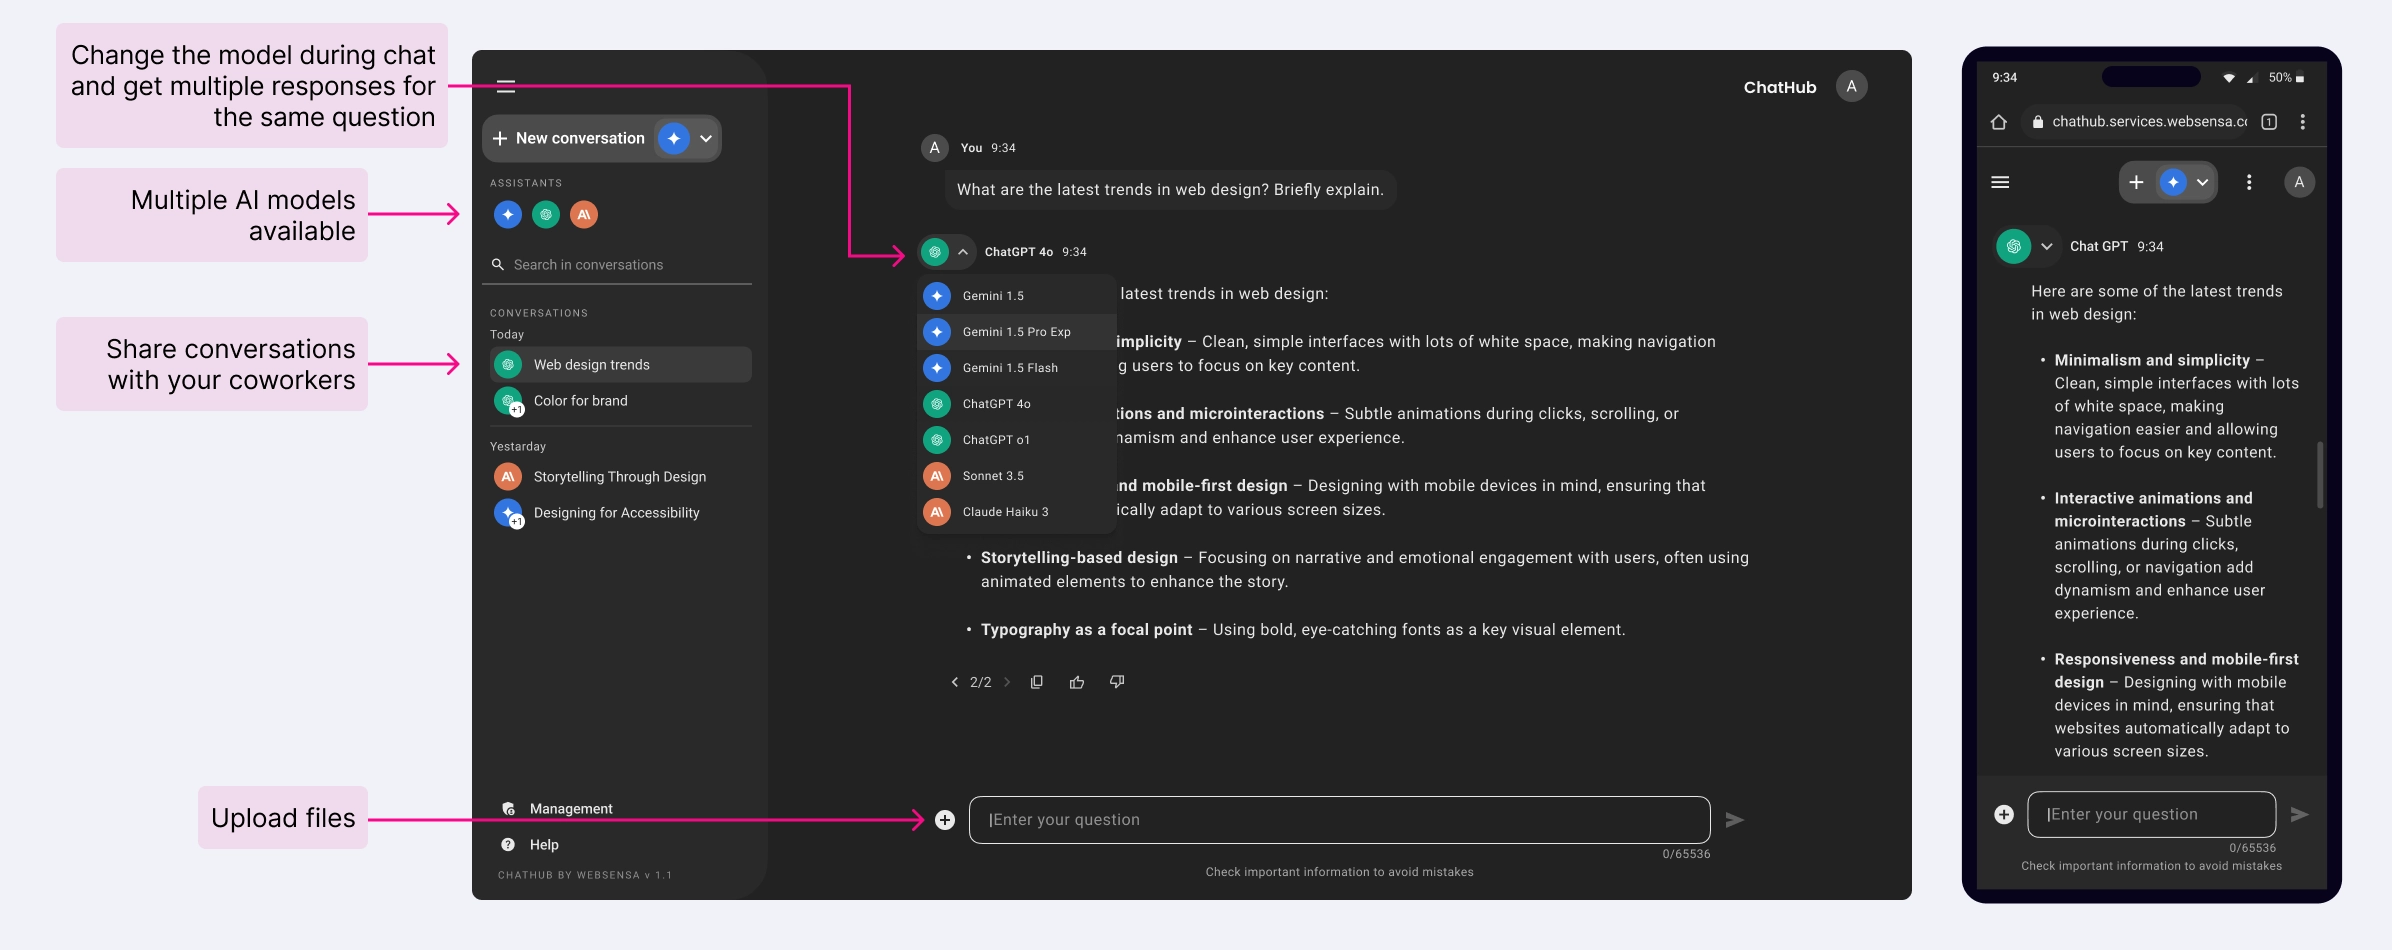Click the ChatHub title in the header

(x=1779, y=88)
